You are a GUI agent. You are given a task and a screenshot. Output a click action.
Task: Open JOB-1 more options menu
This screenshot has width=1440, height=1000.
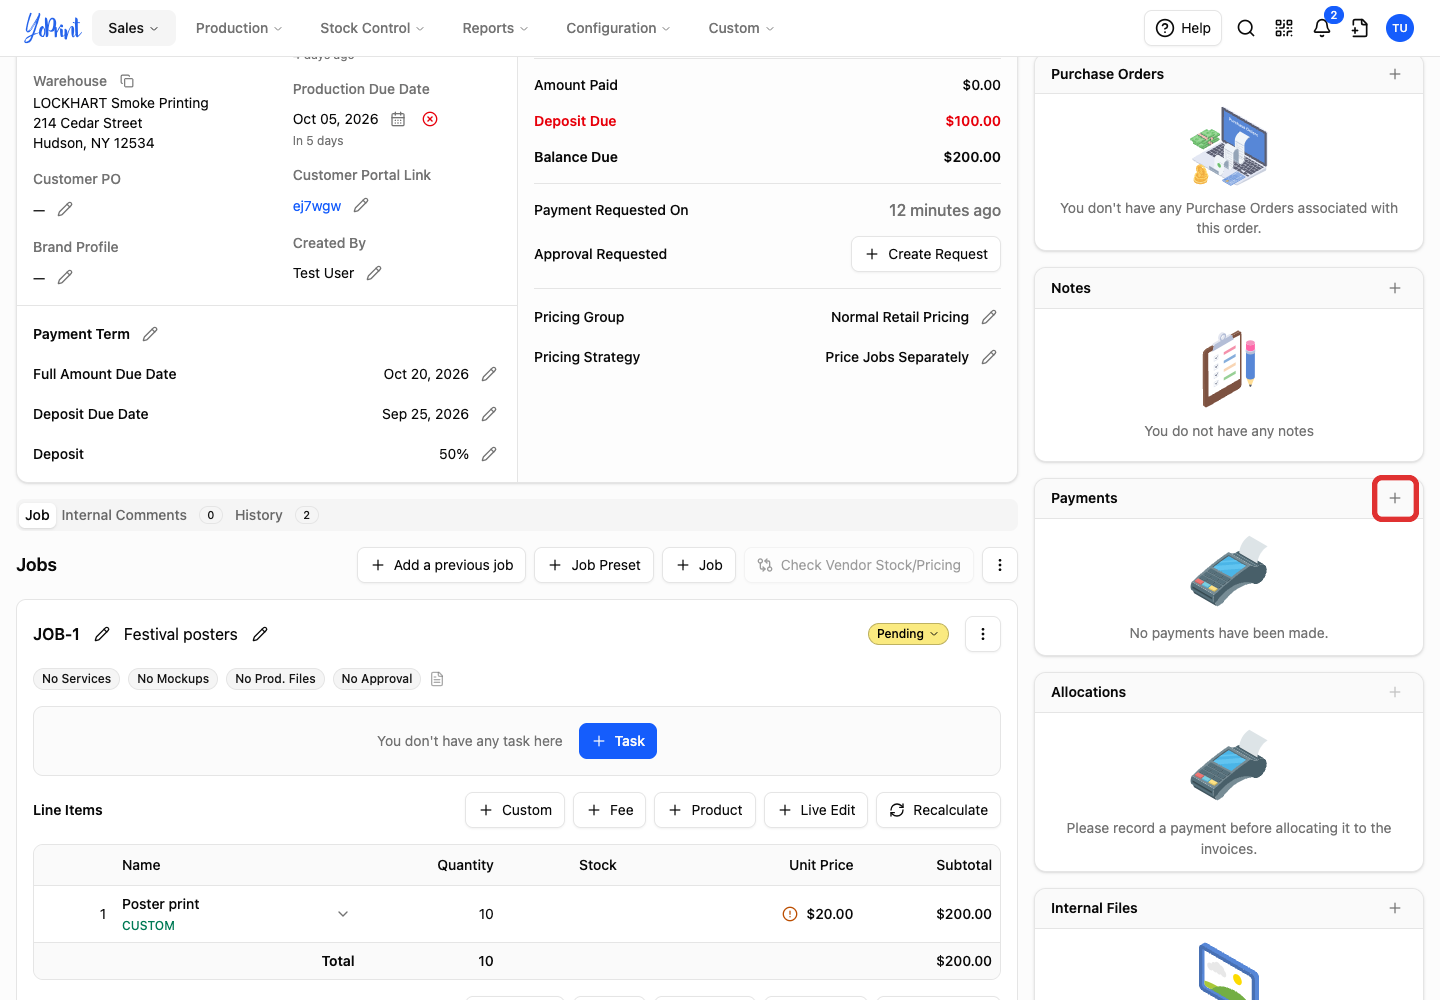[983, 634]
